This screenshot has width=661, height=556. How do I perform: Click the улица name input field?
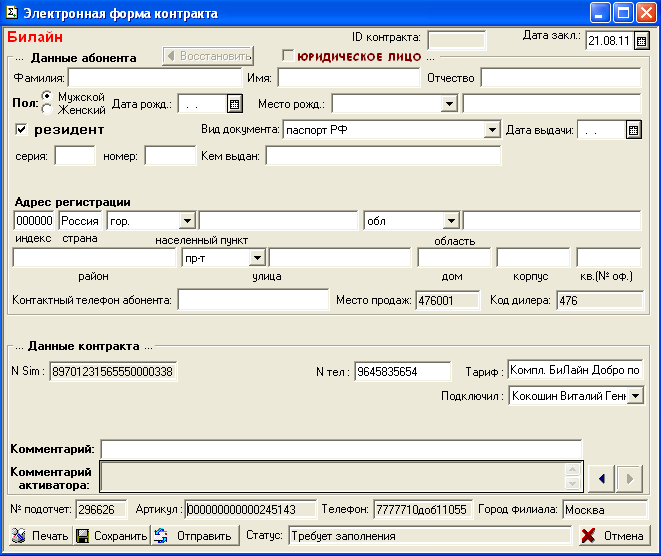point(340,258)
